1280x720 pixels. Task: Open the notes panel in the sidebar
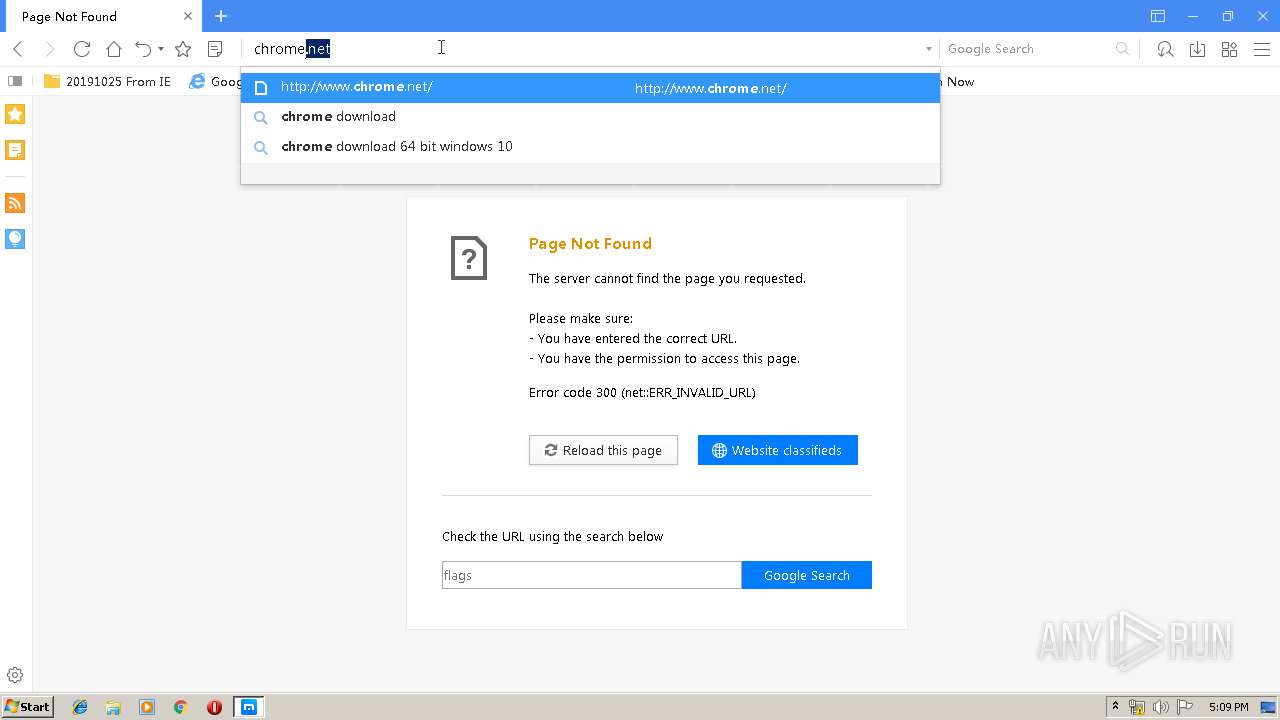point(15,150)
